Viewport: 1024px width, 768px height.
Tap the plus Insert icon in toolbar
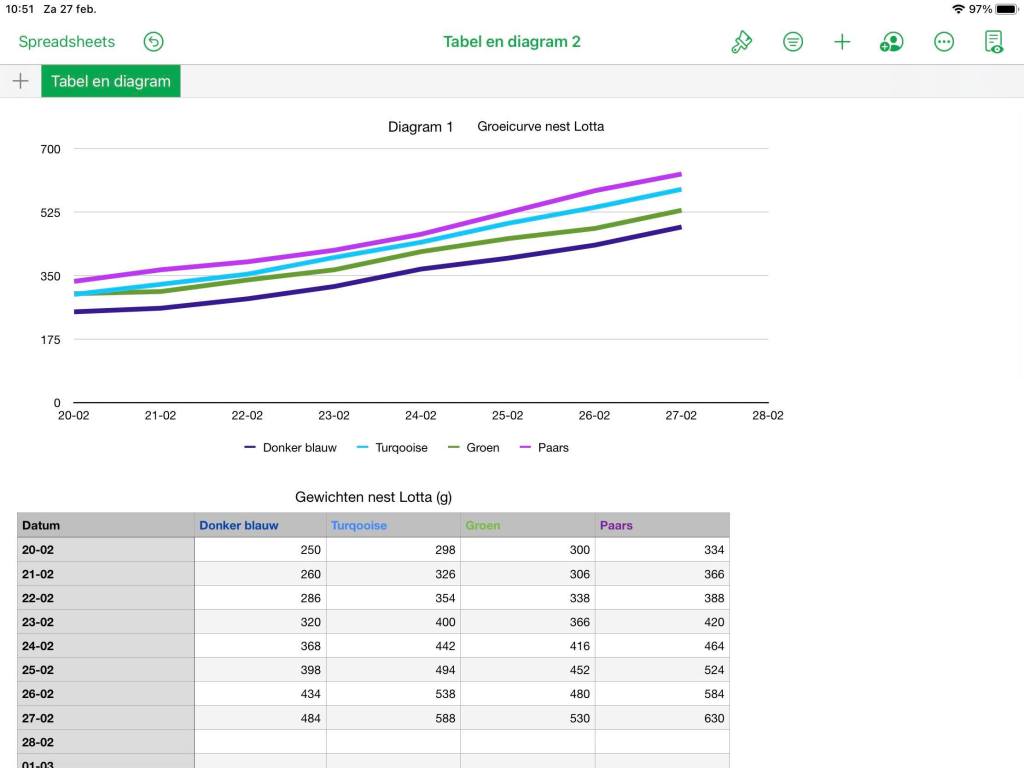842,42
